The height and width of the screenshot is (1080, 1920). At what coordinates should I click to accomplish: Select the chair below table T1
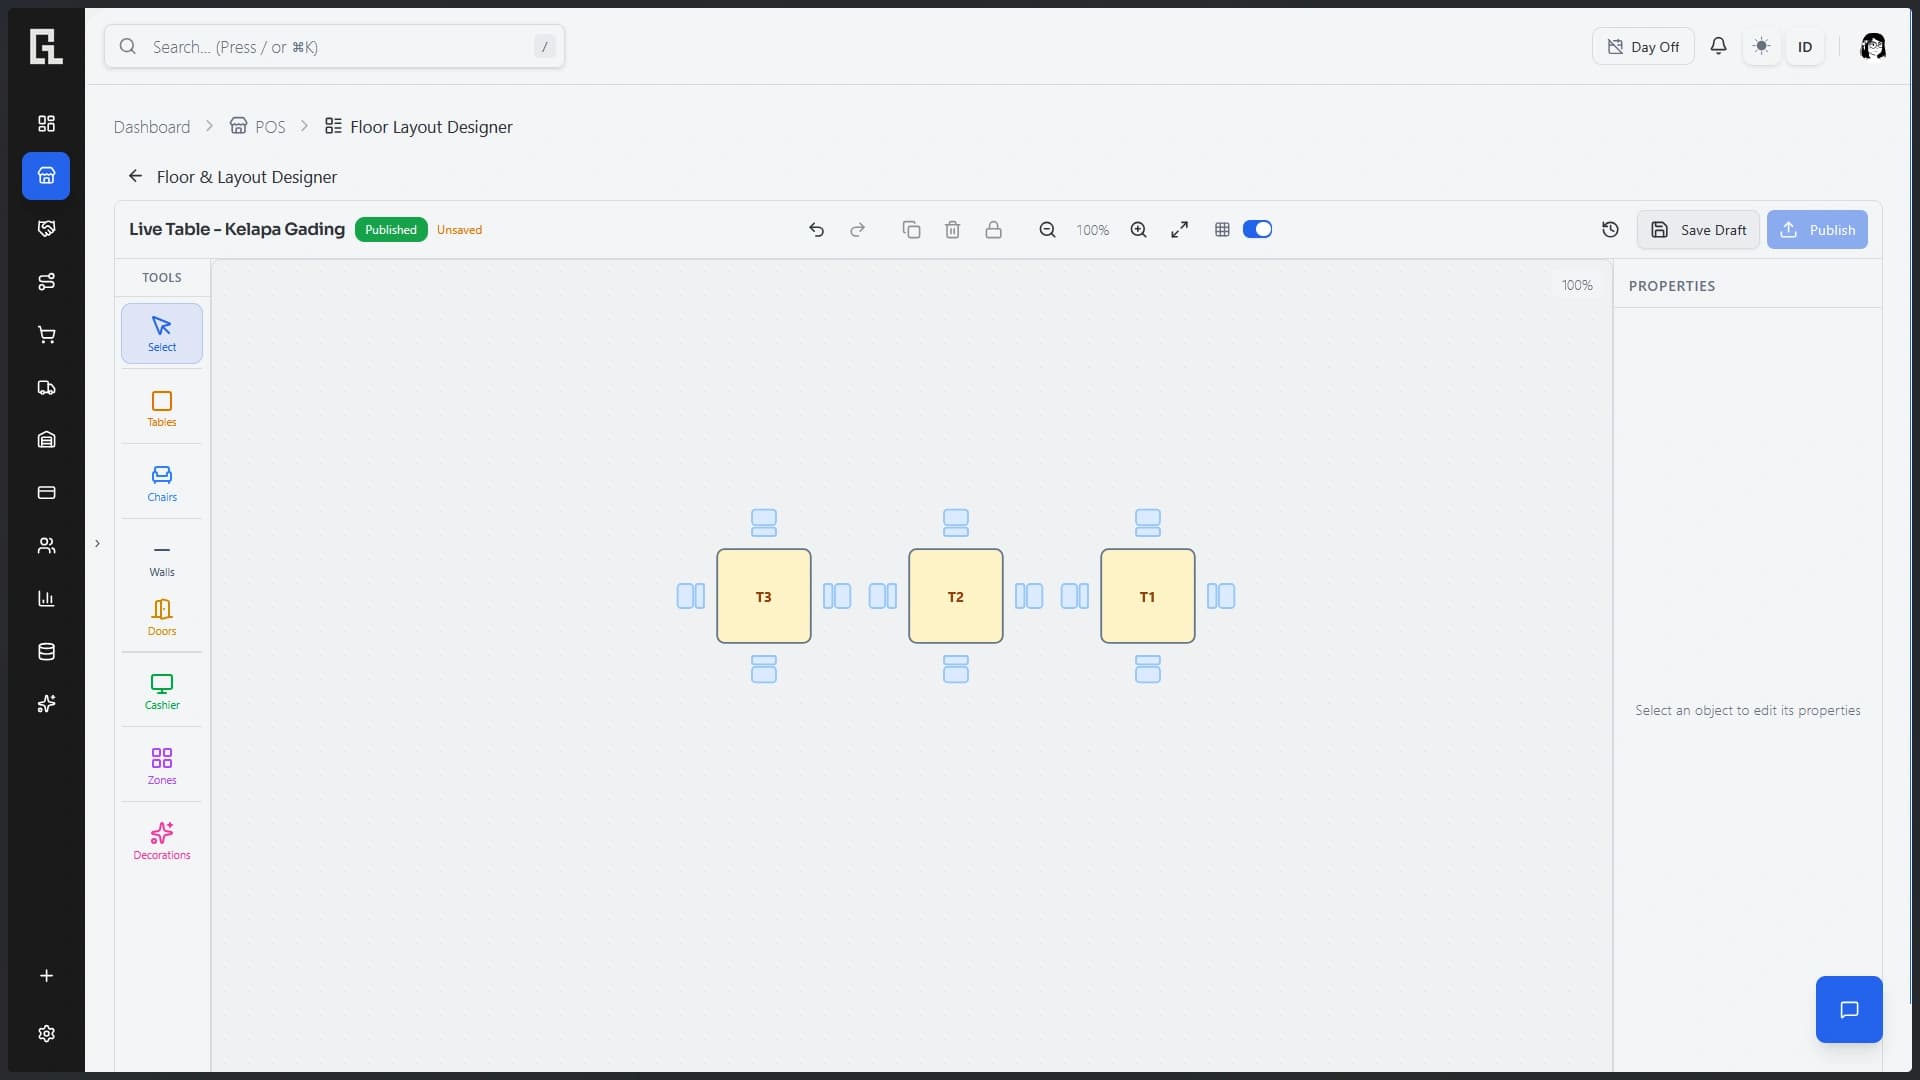click(x=1148, y=669)
